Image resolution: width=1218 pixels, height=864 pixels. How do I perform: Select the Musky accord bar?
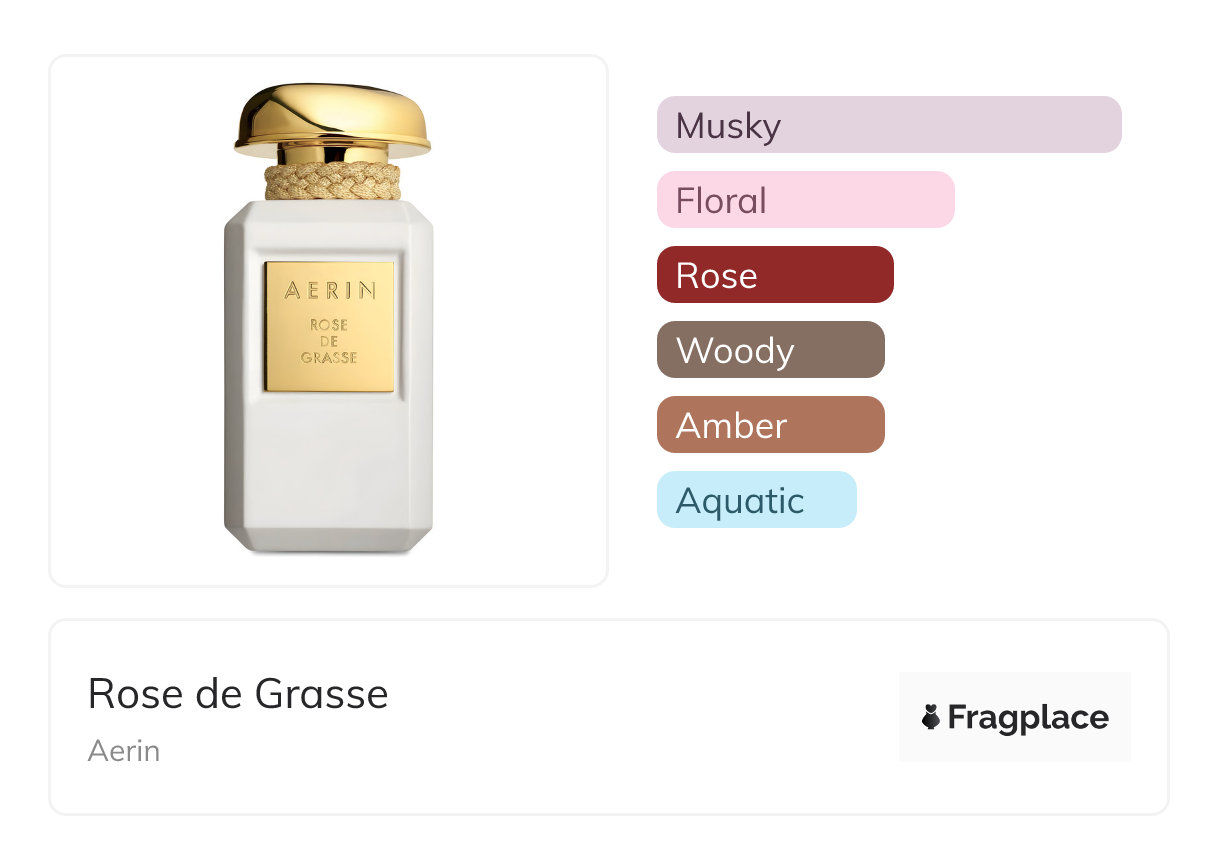point(889,125)
